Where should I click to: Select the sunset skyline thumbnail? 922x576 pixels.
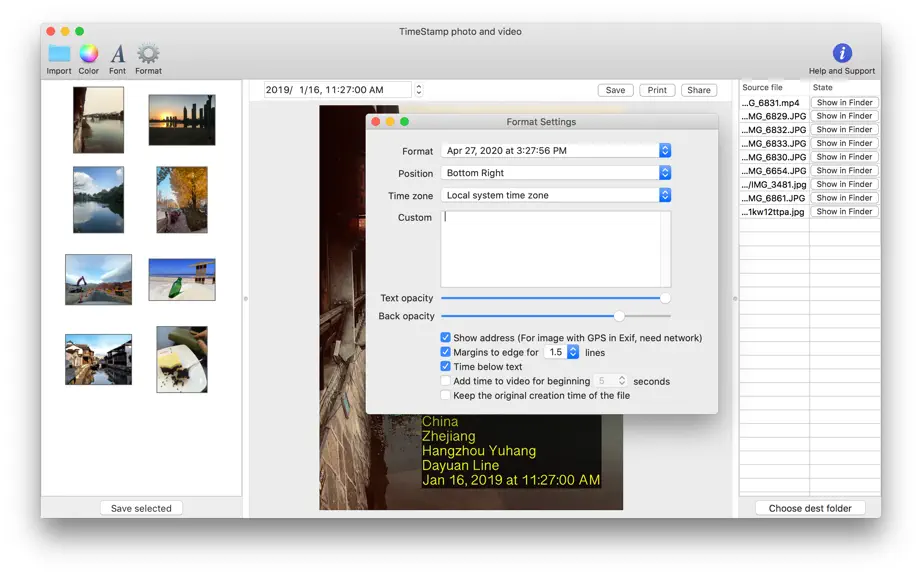(182, 120)
